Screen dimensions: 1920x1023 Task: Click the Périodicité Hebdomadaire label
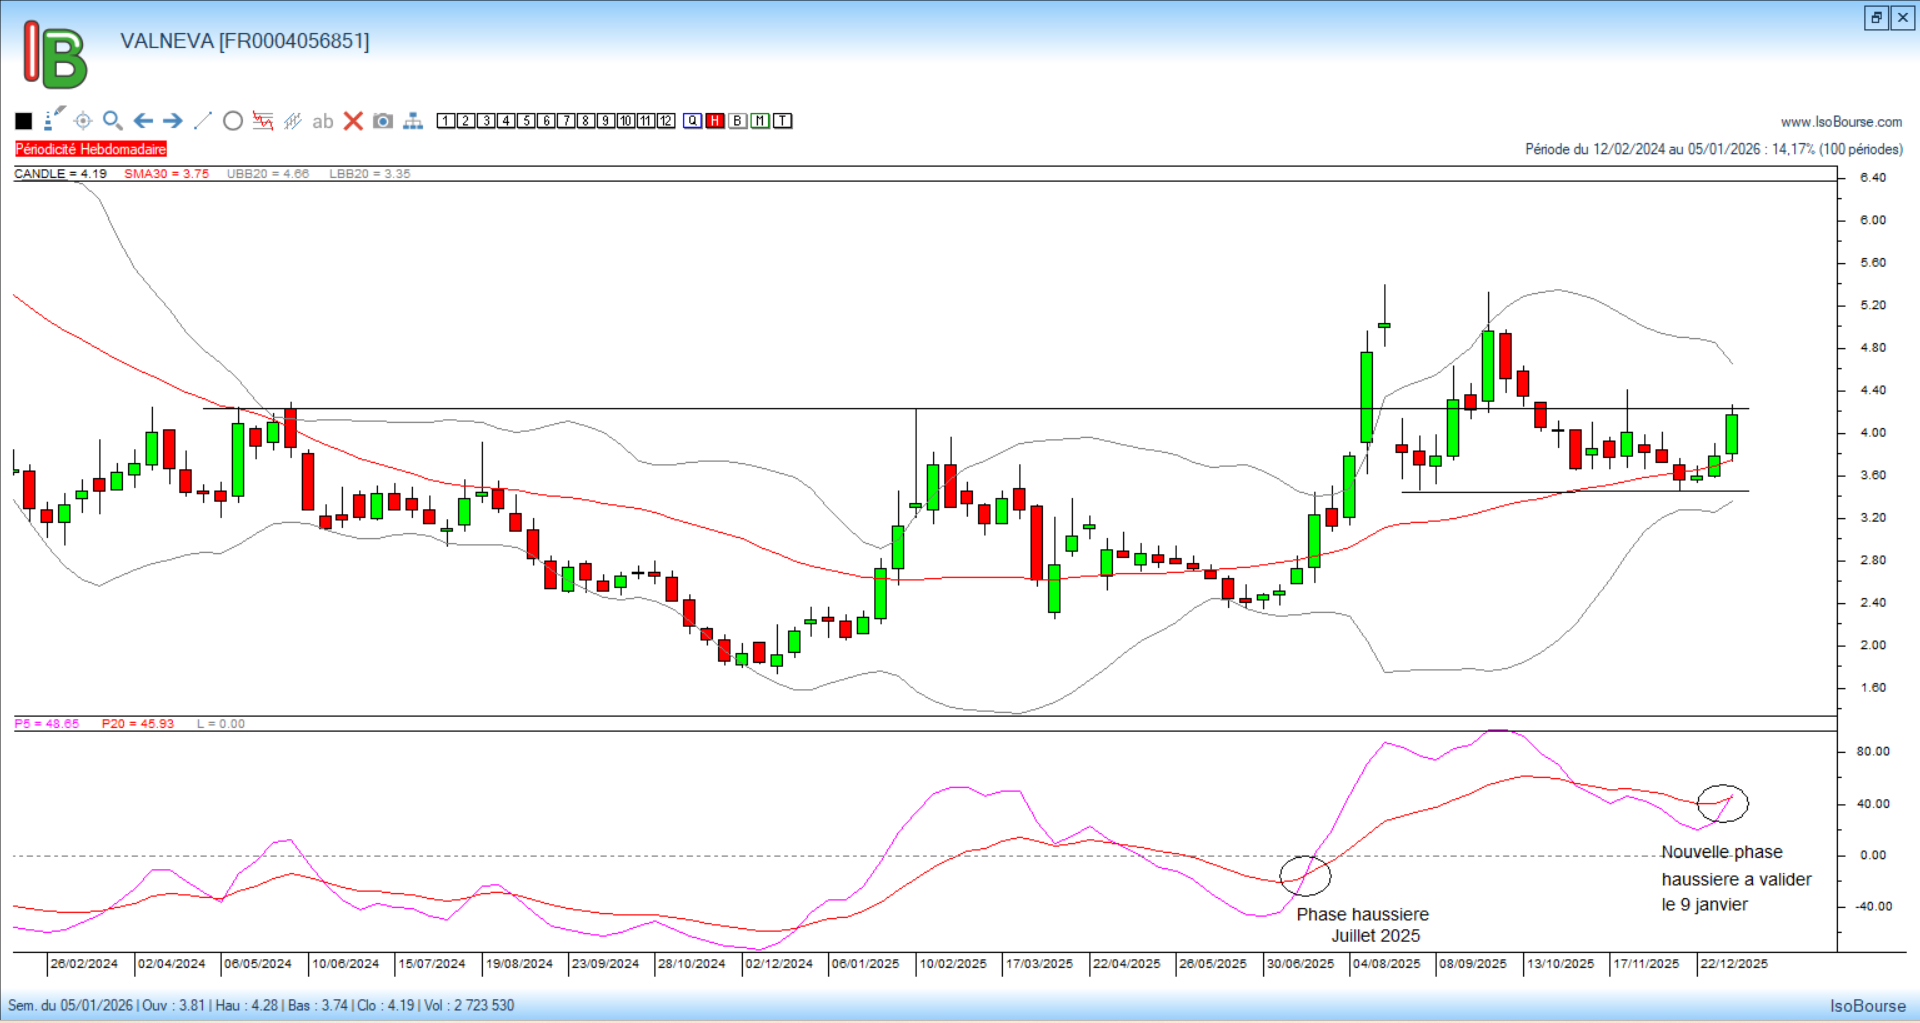(x=91, y=149)
